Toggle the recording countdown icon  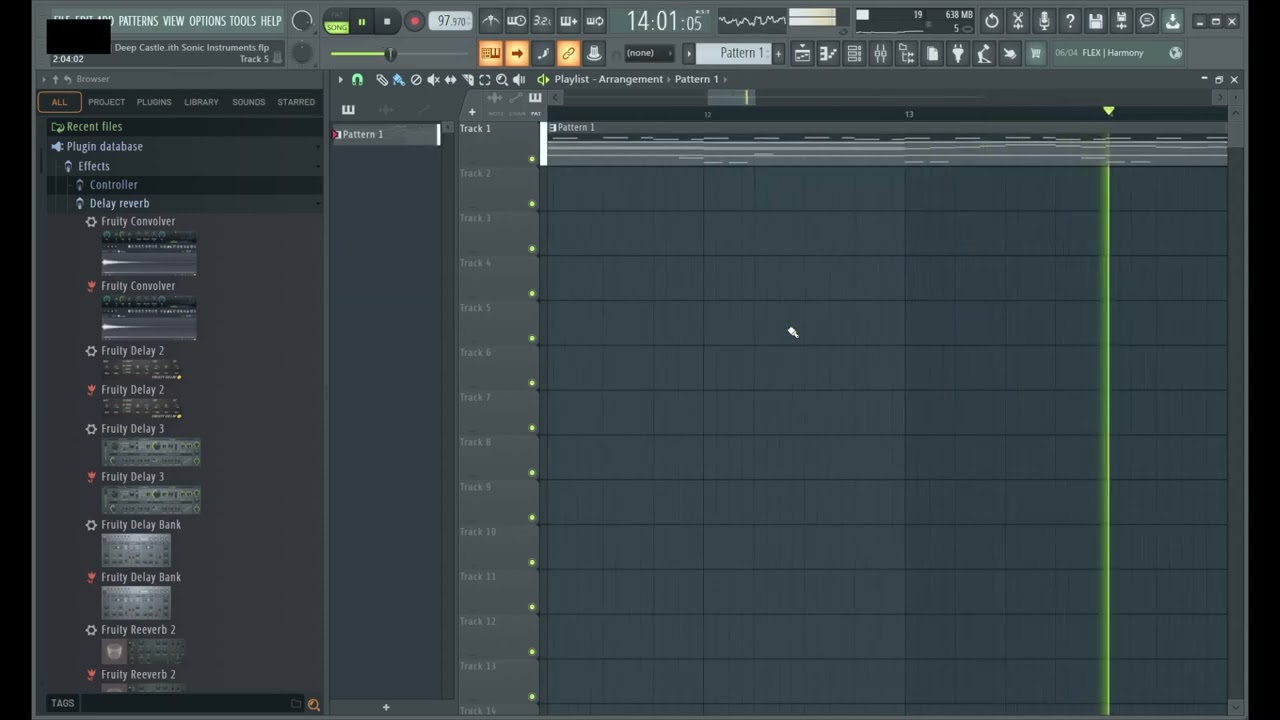[x=542, y=20]
